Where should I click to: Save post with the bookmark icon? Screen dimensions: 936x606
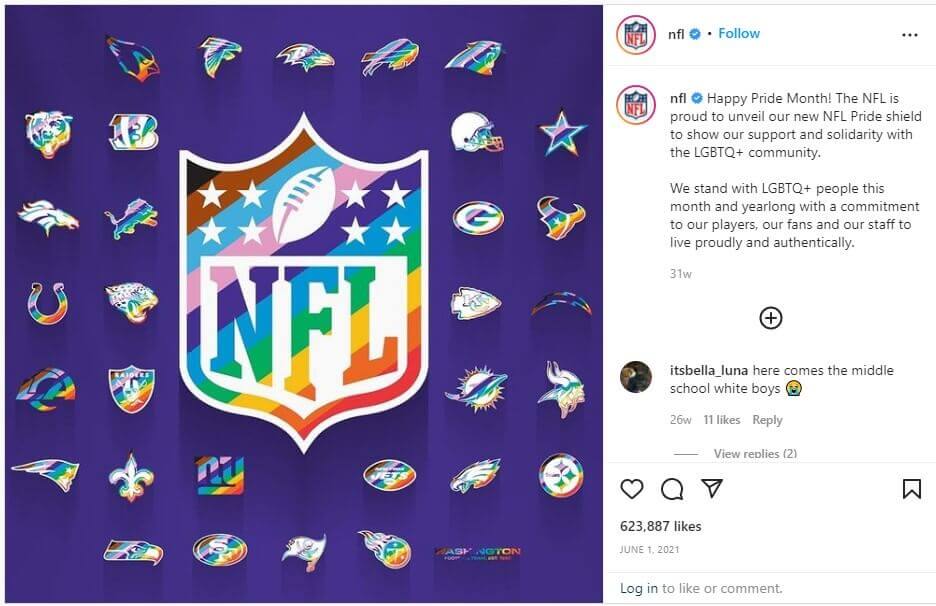(911, 488)
